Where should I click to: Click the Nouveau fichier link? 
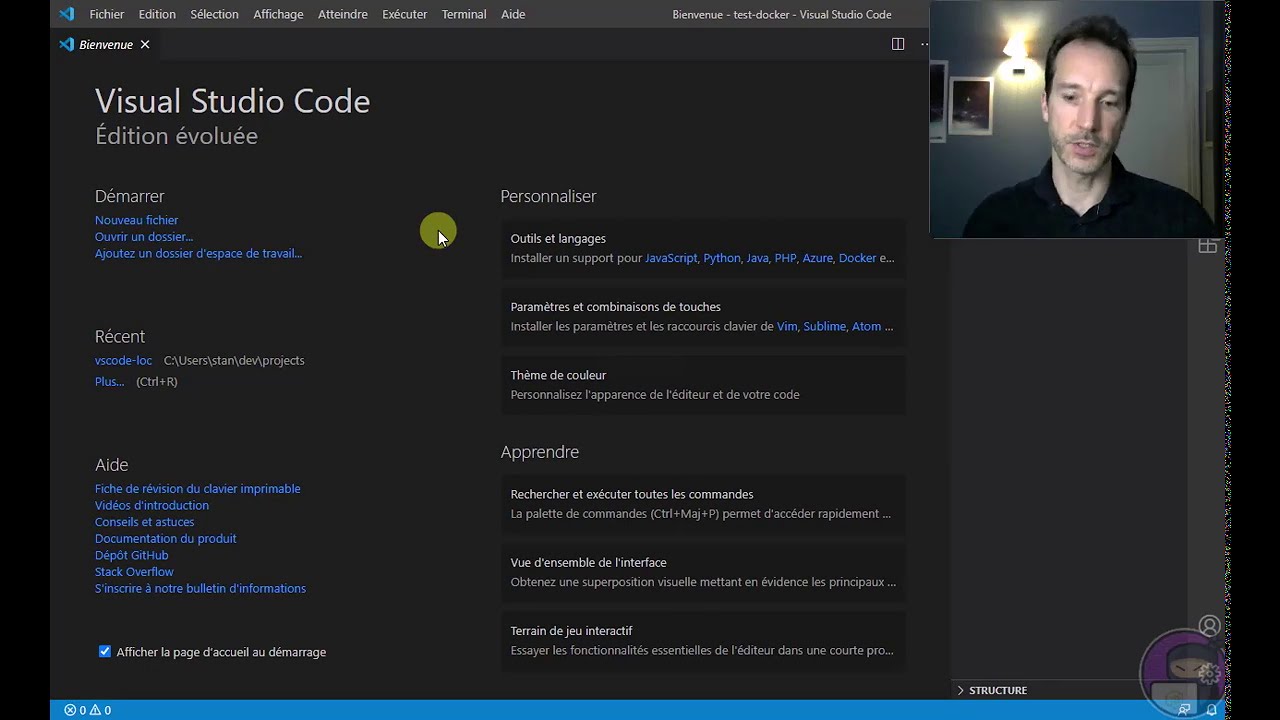click(x=137, y=220)
